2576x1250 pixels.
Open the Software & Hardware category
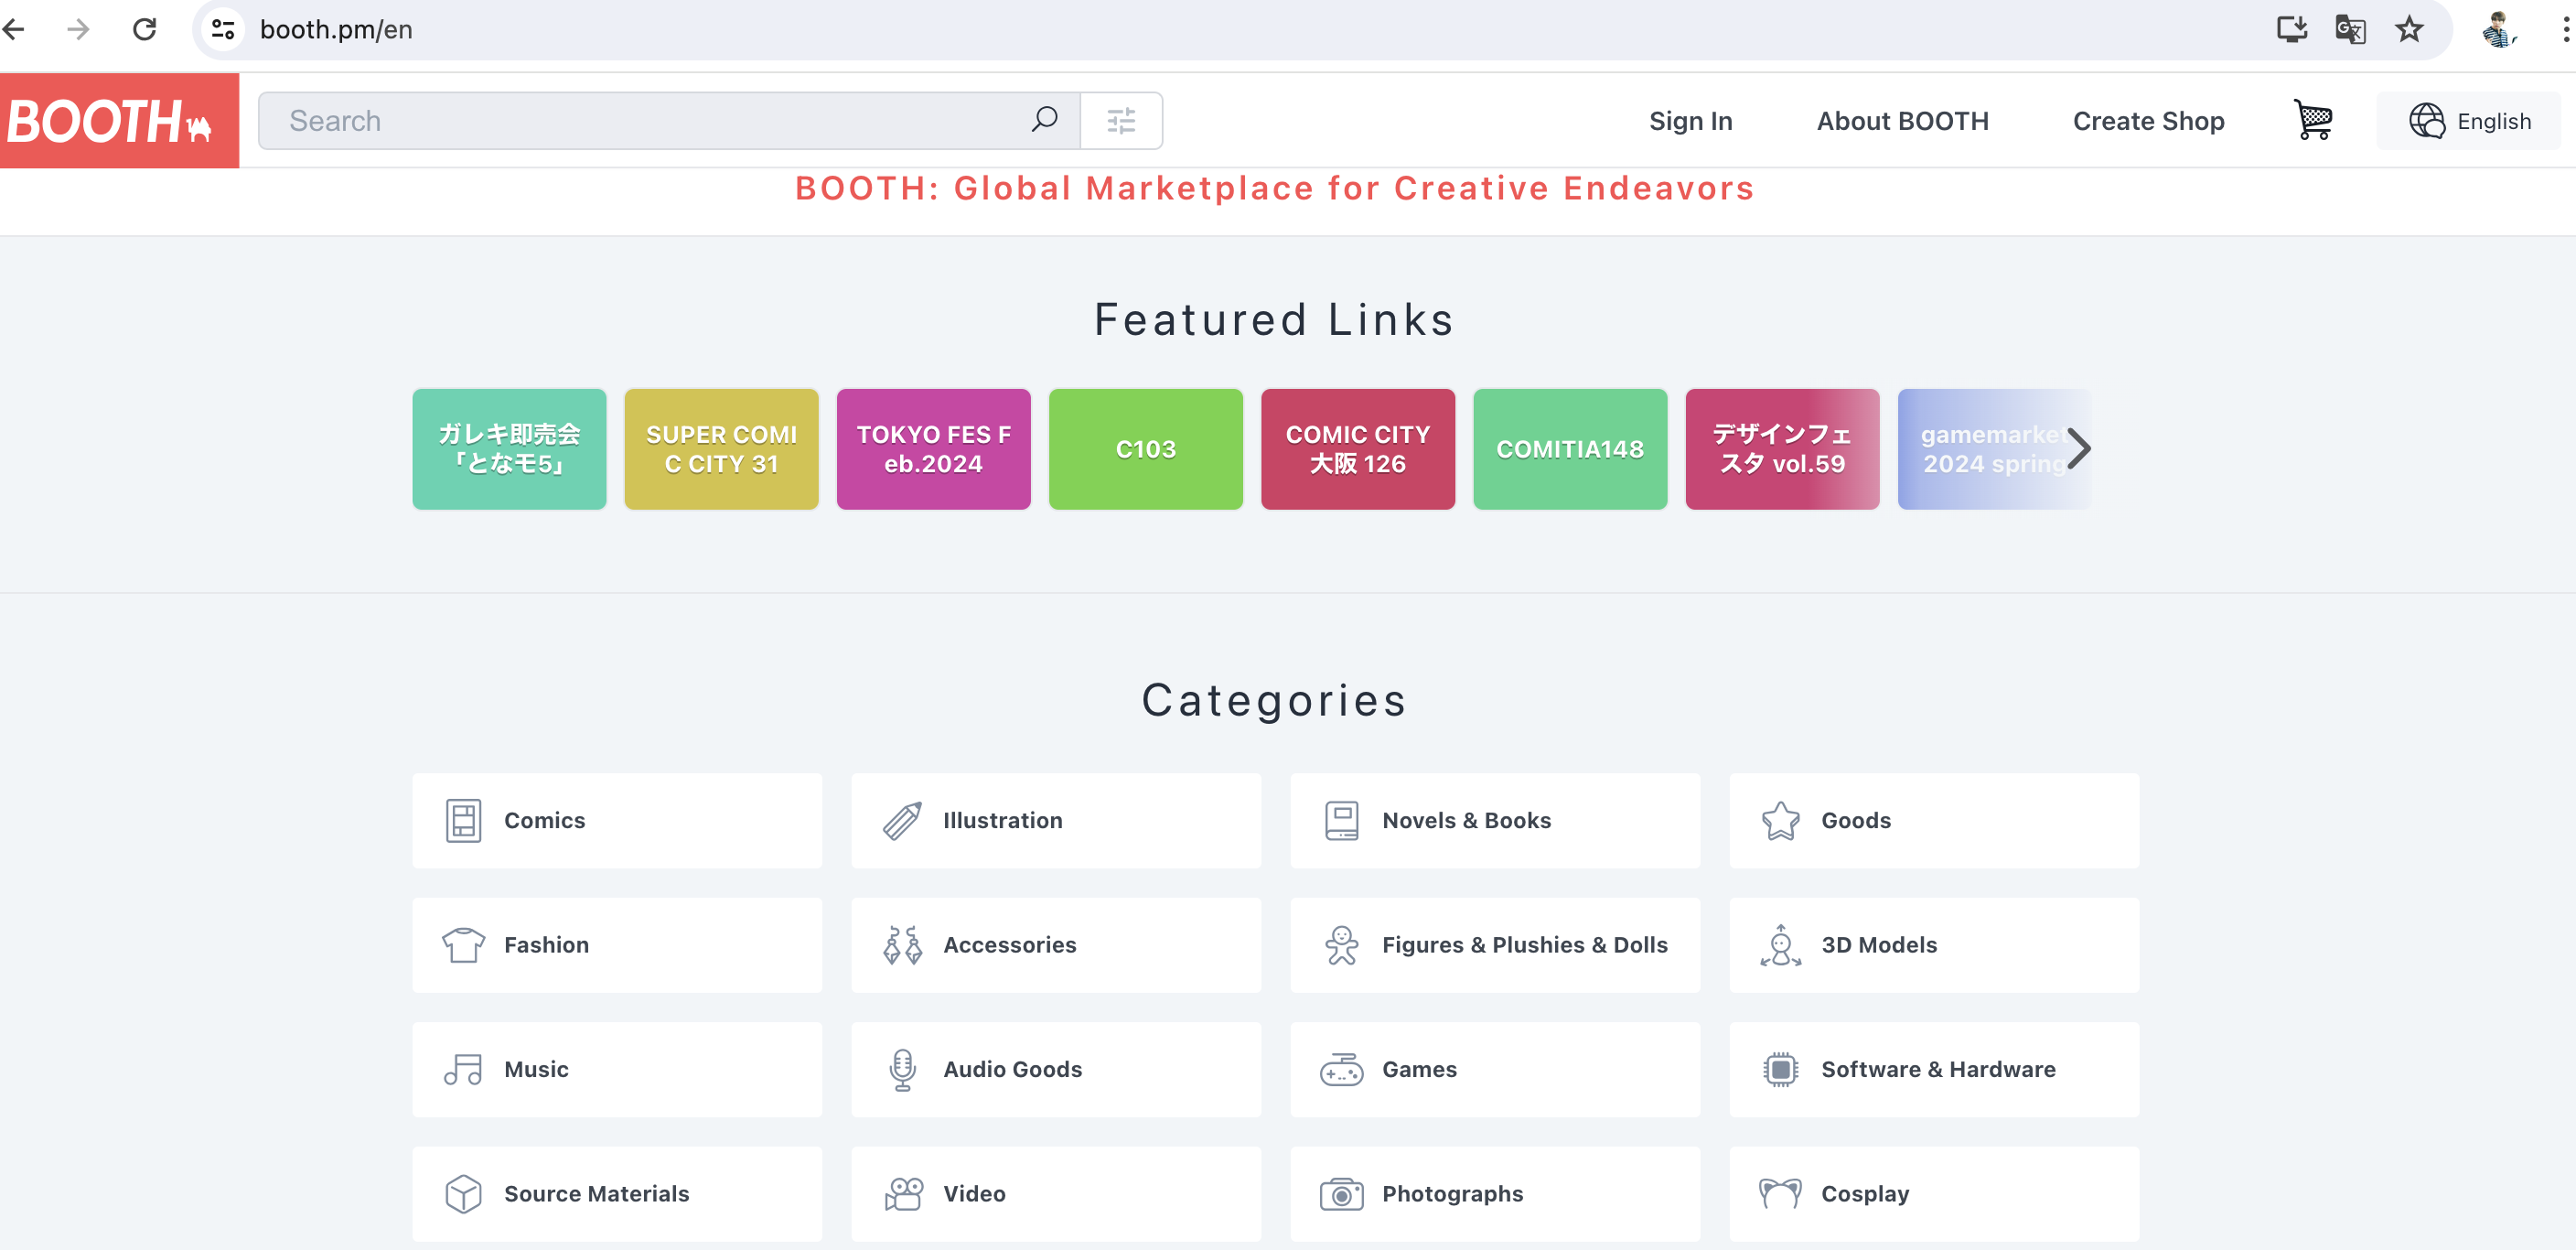(x=1934, y=1069)
